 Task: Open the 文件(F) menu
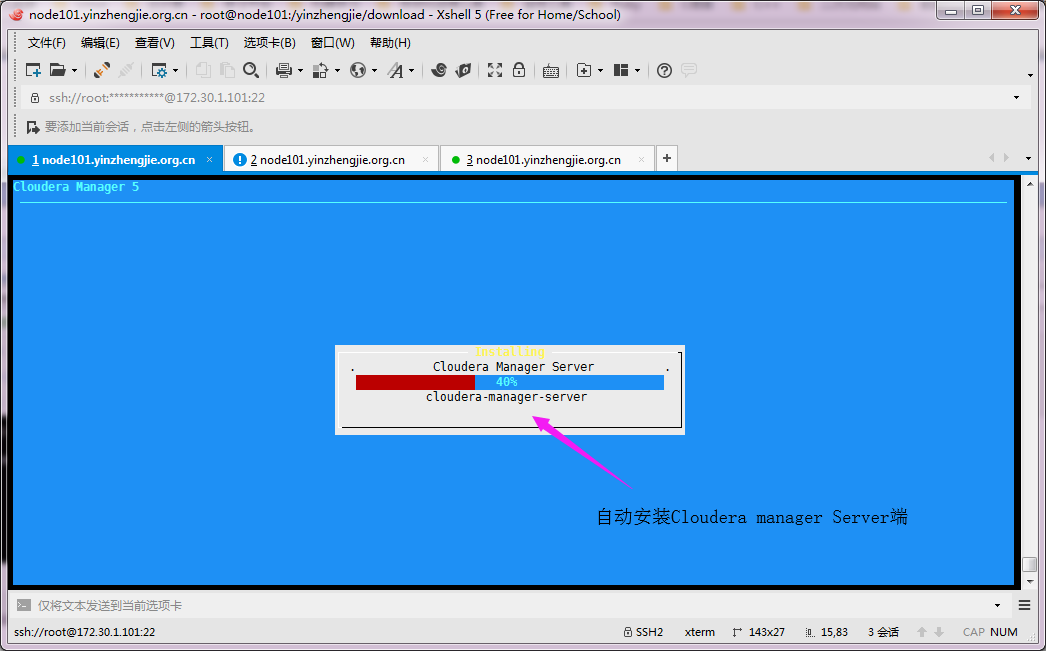(x=47, y=43)
